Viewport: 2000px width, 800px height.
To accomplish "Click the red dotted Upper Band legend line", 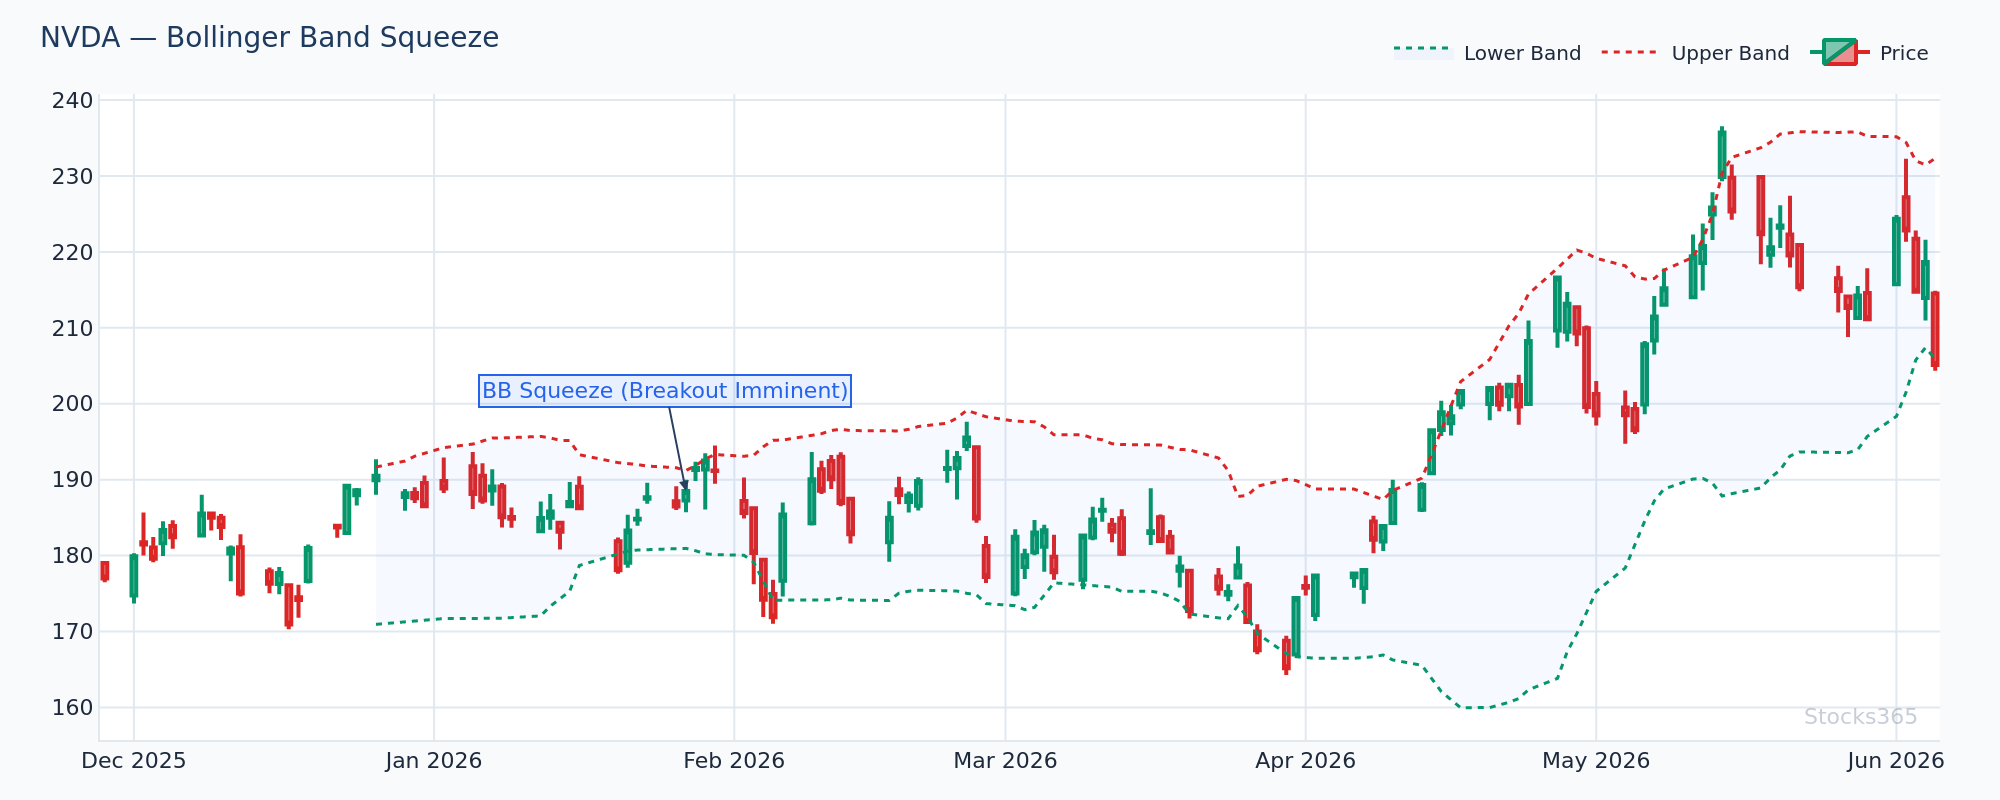I will (x=1631, y=52).
